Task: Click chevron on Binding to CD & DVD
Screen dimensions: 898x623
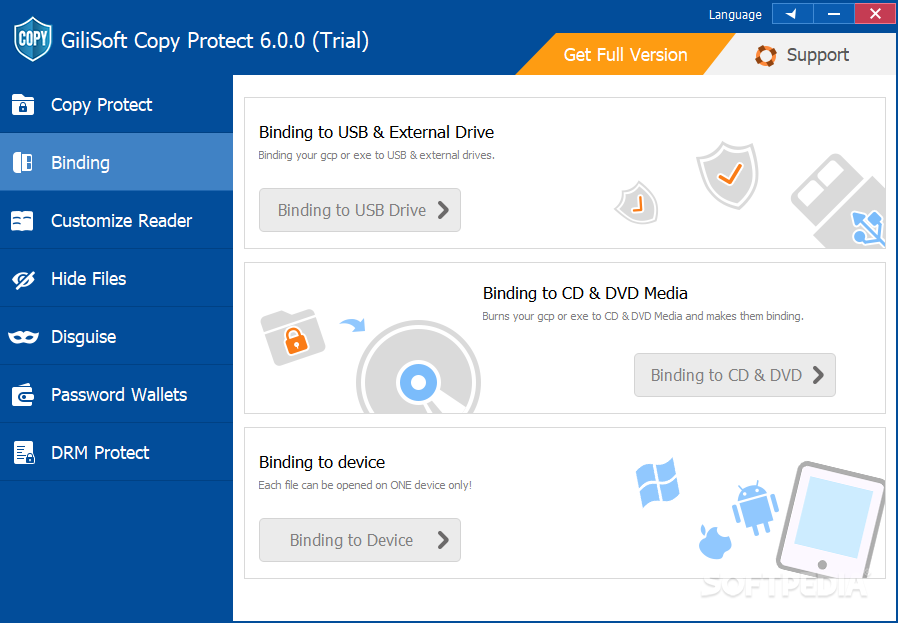Action: (x=818, y=375)
